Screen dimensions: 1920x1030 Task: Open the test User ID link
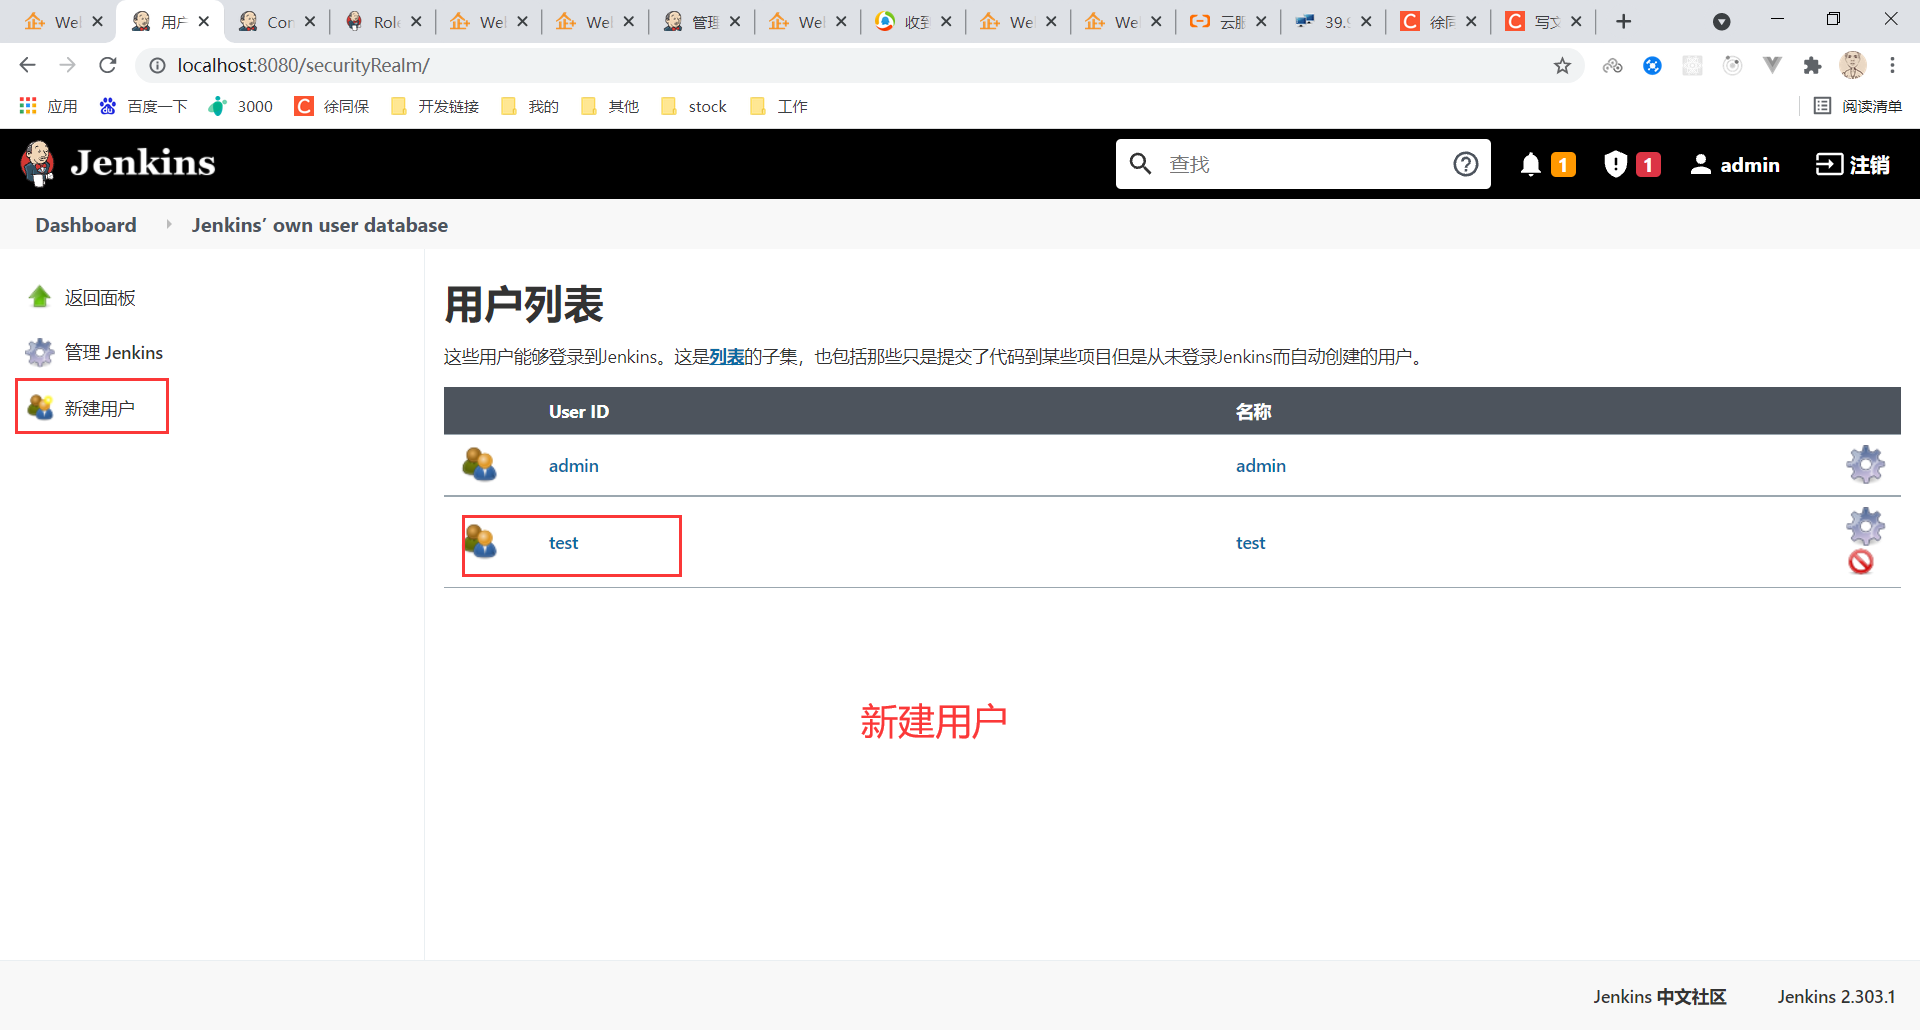coord(564,543)
